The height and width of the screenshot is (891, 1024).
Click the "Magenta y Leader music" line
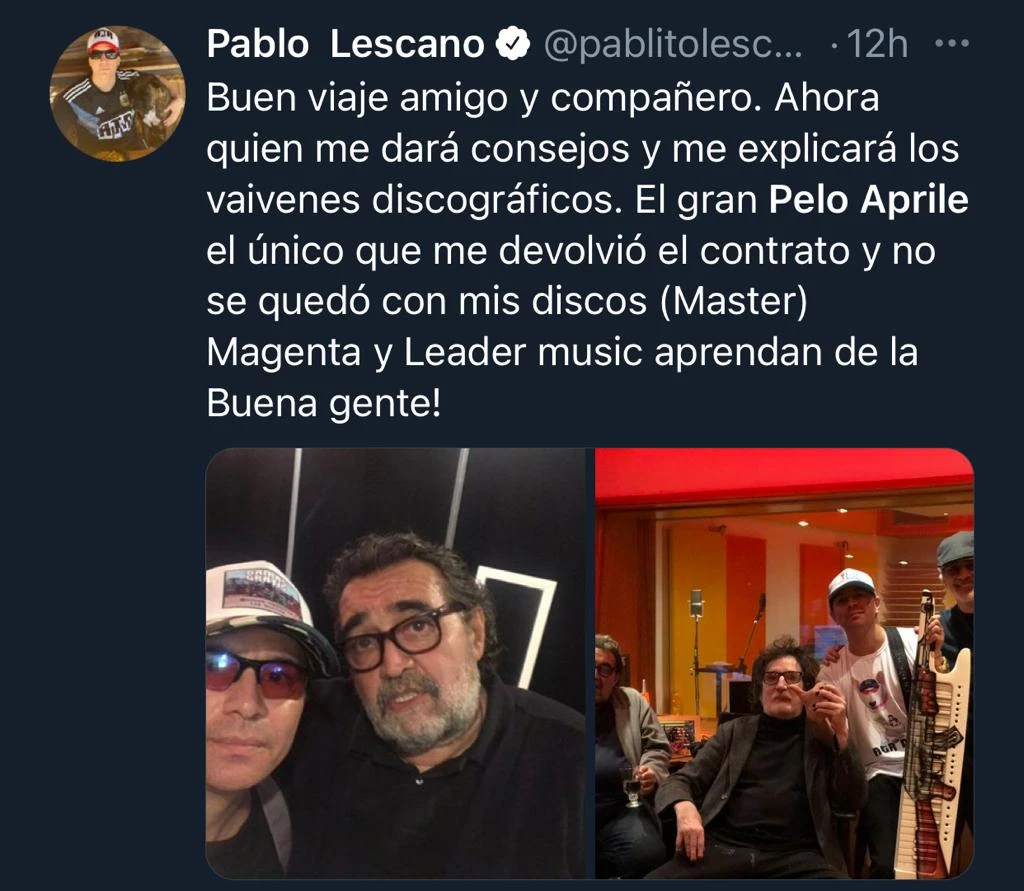(x=425, y=353)
